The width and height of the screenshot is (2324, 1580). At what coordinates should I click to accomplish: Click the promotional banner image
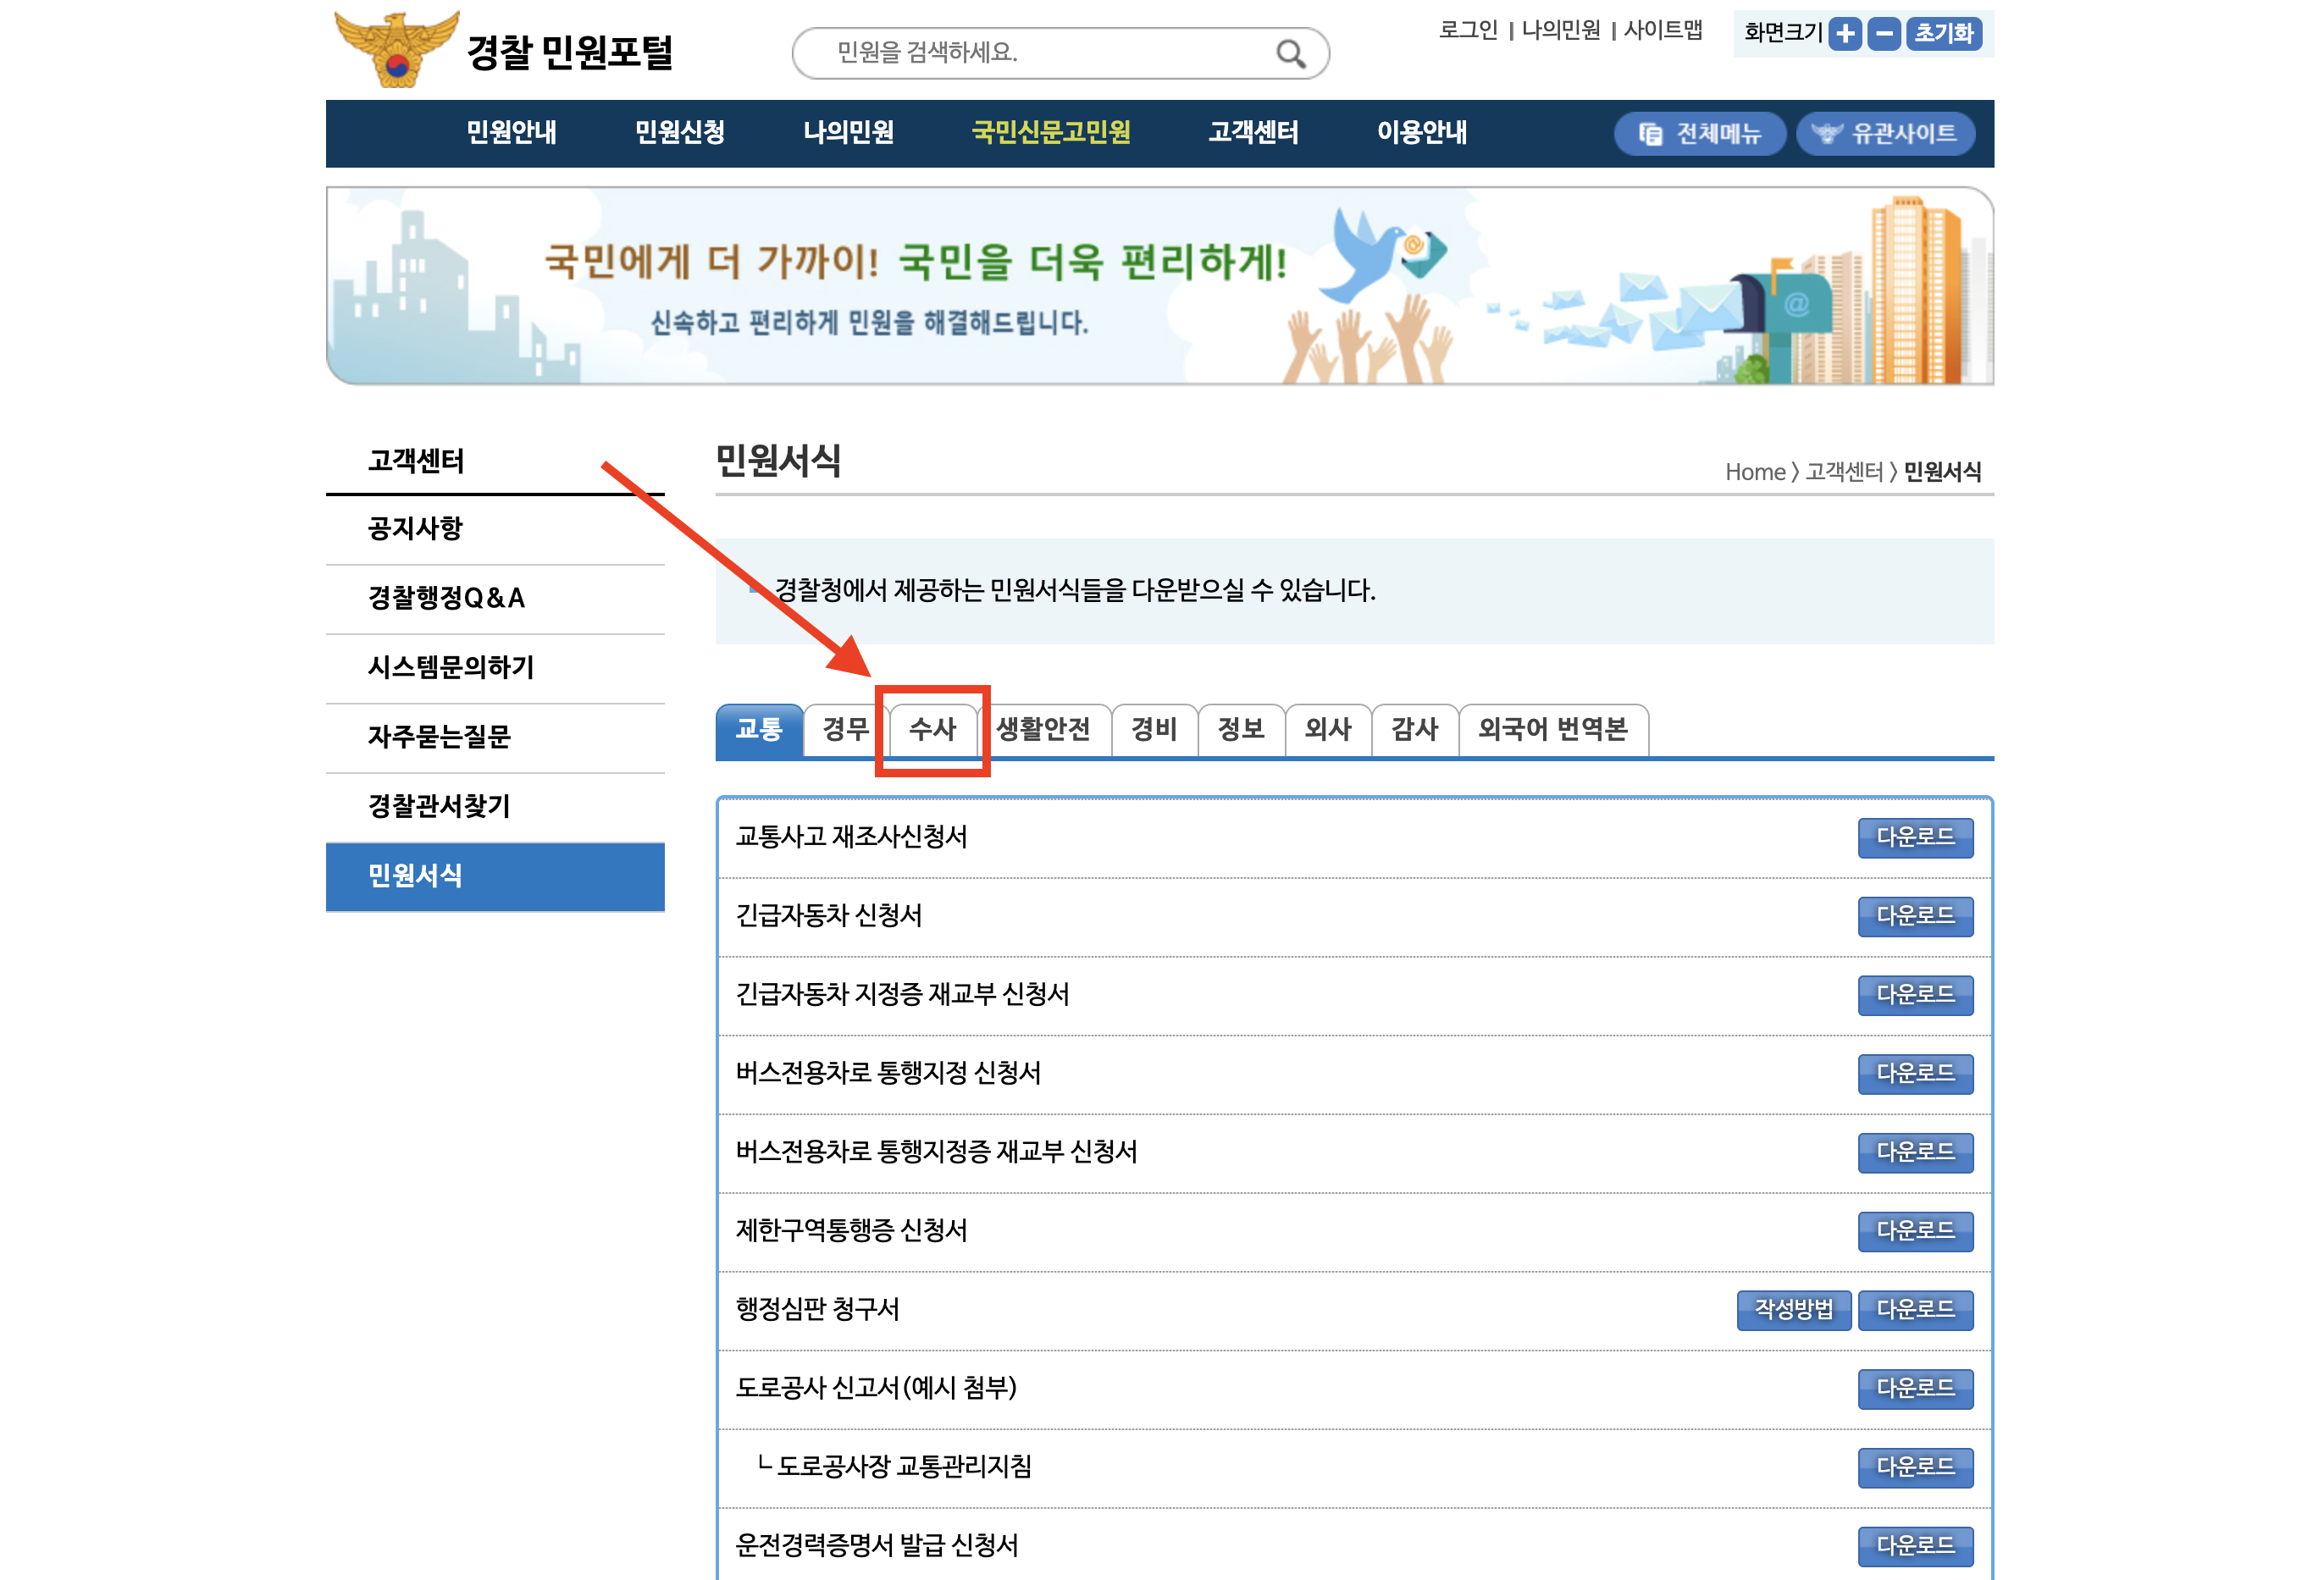1159,286
